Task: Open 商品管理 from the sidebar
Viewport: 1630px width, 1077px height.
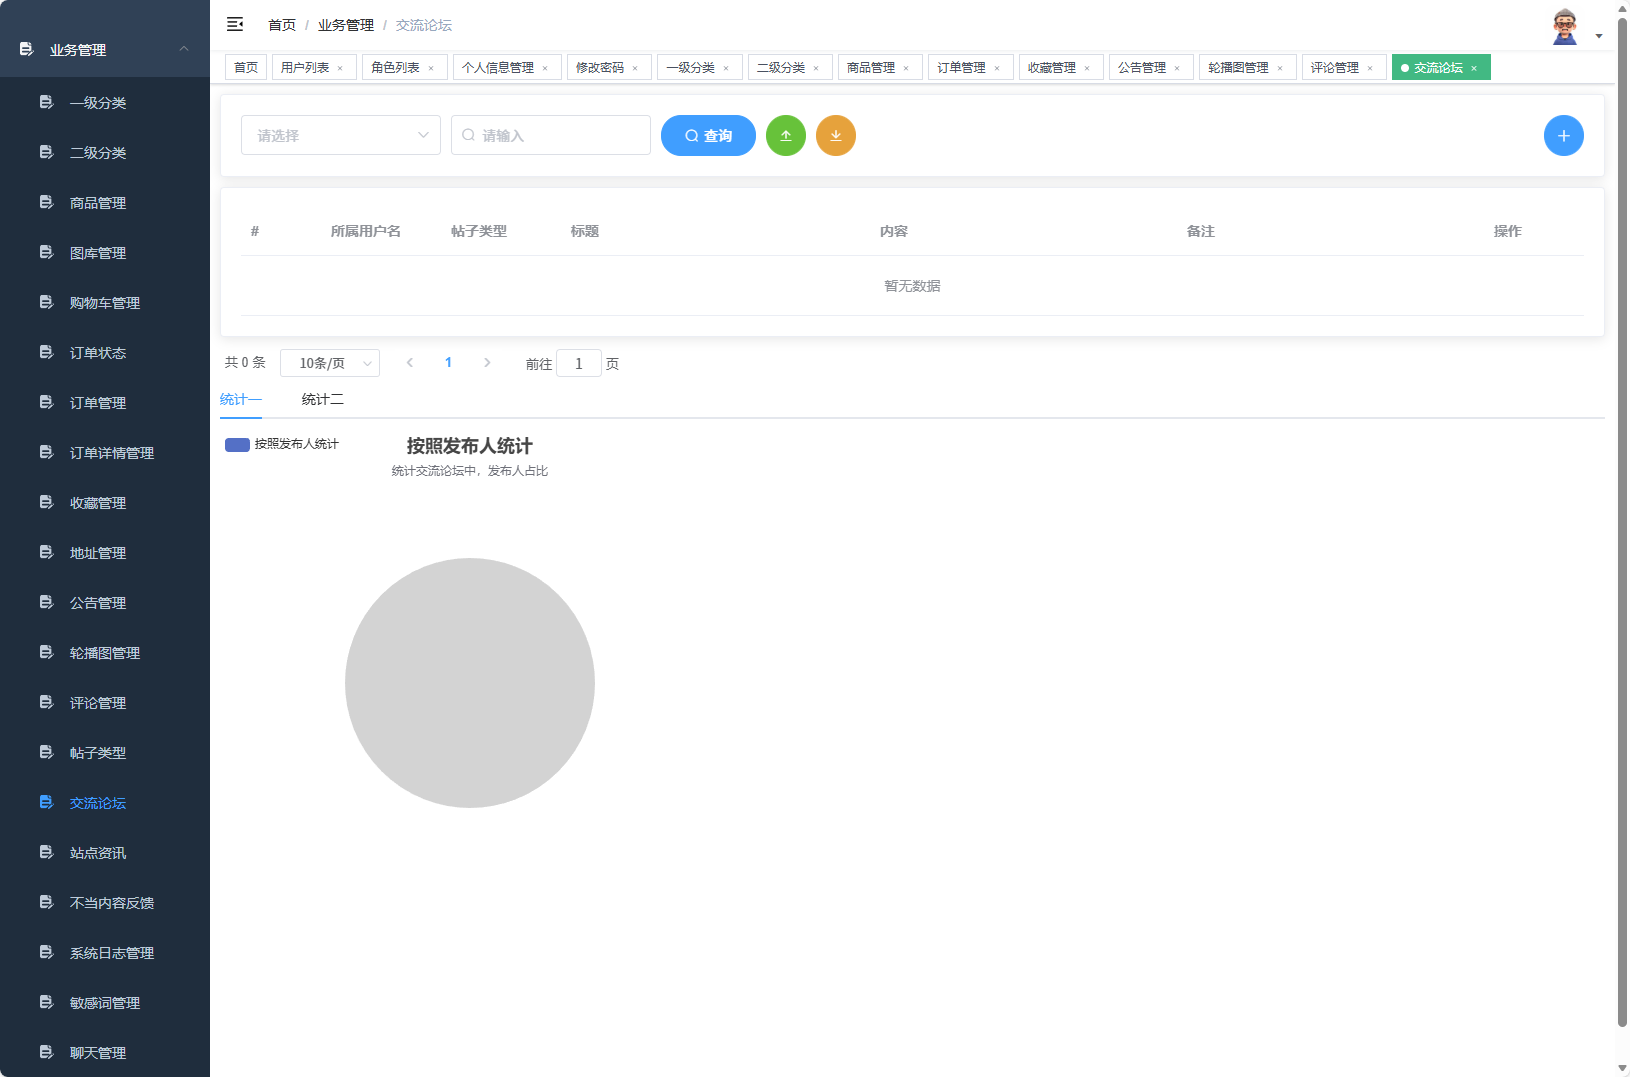Action: (x=97, y=202)
